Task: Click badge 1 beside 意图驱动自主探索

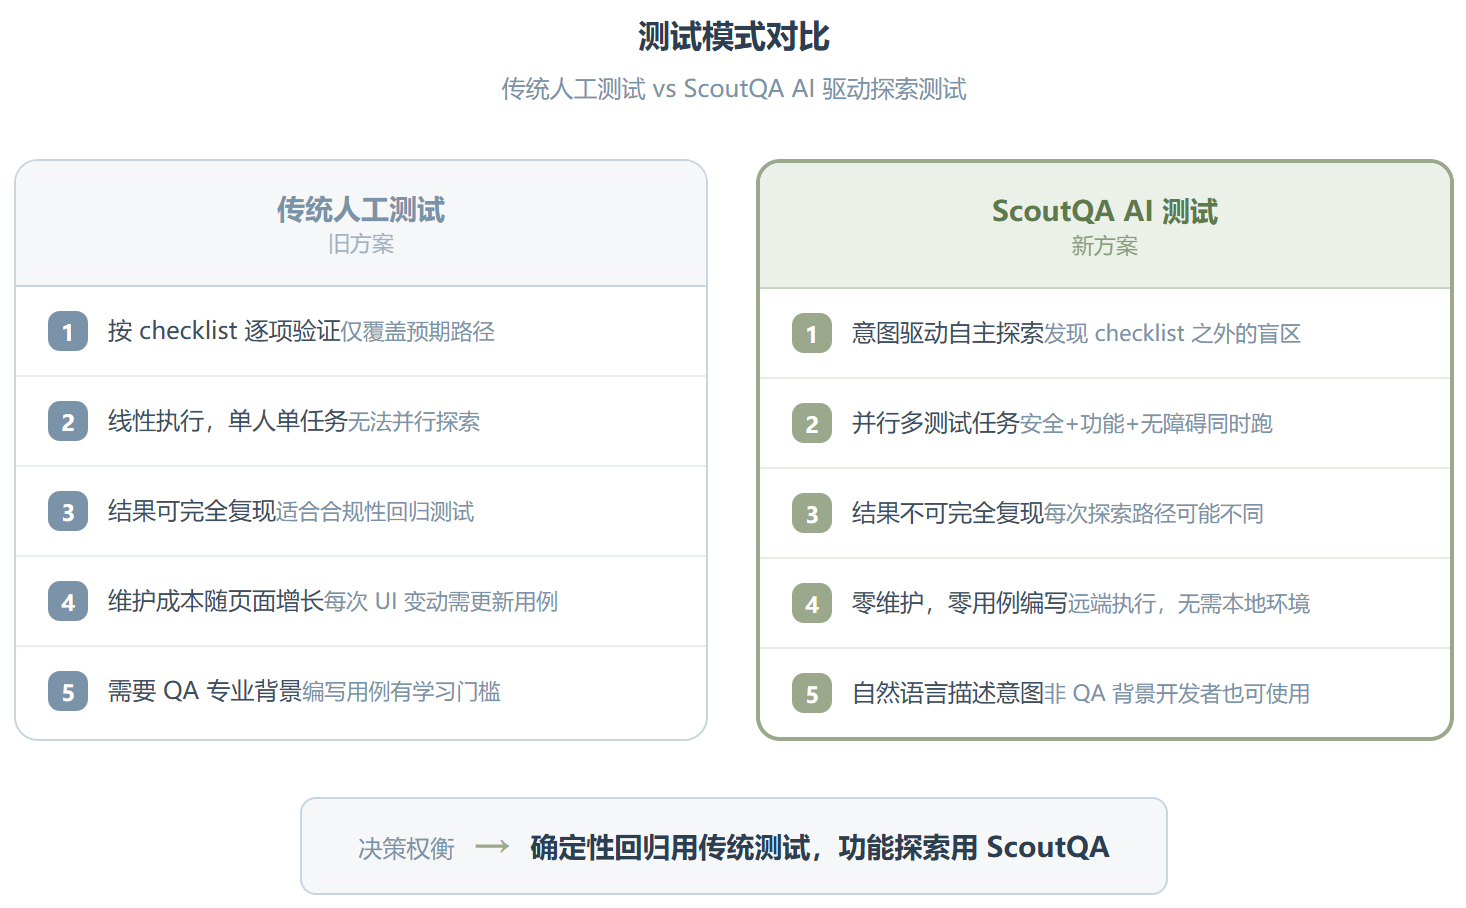Action: 812,333
